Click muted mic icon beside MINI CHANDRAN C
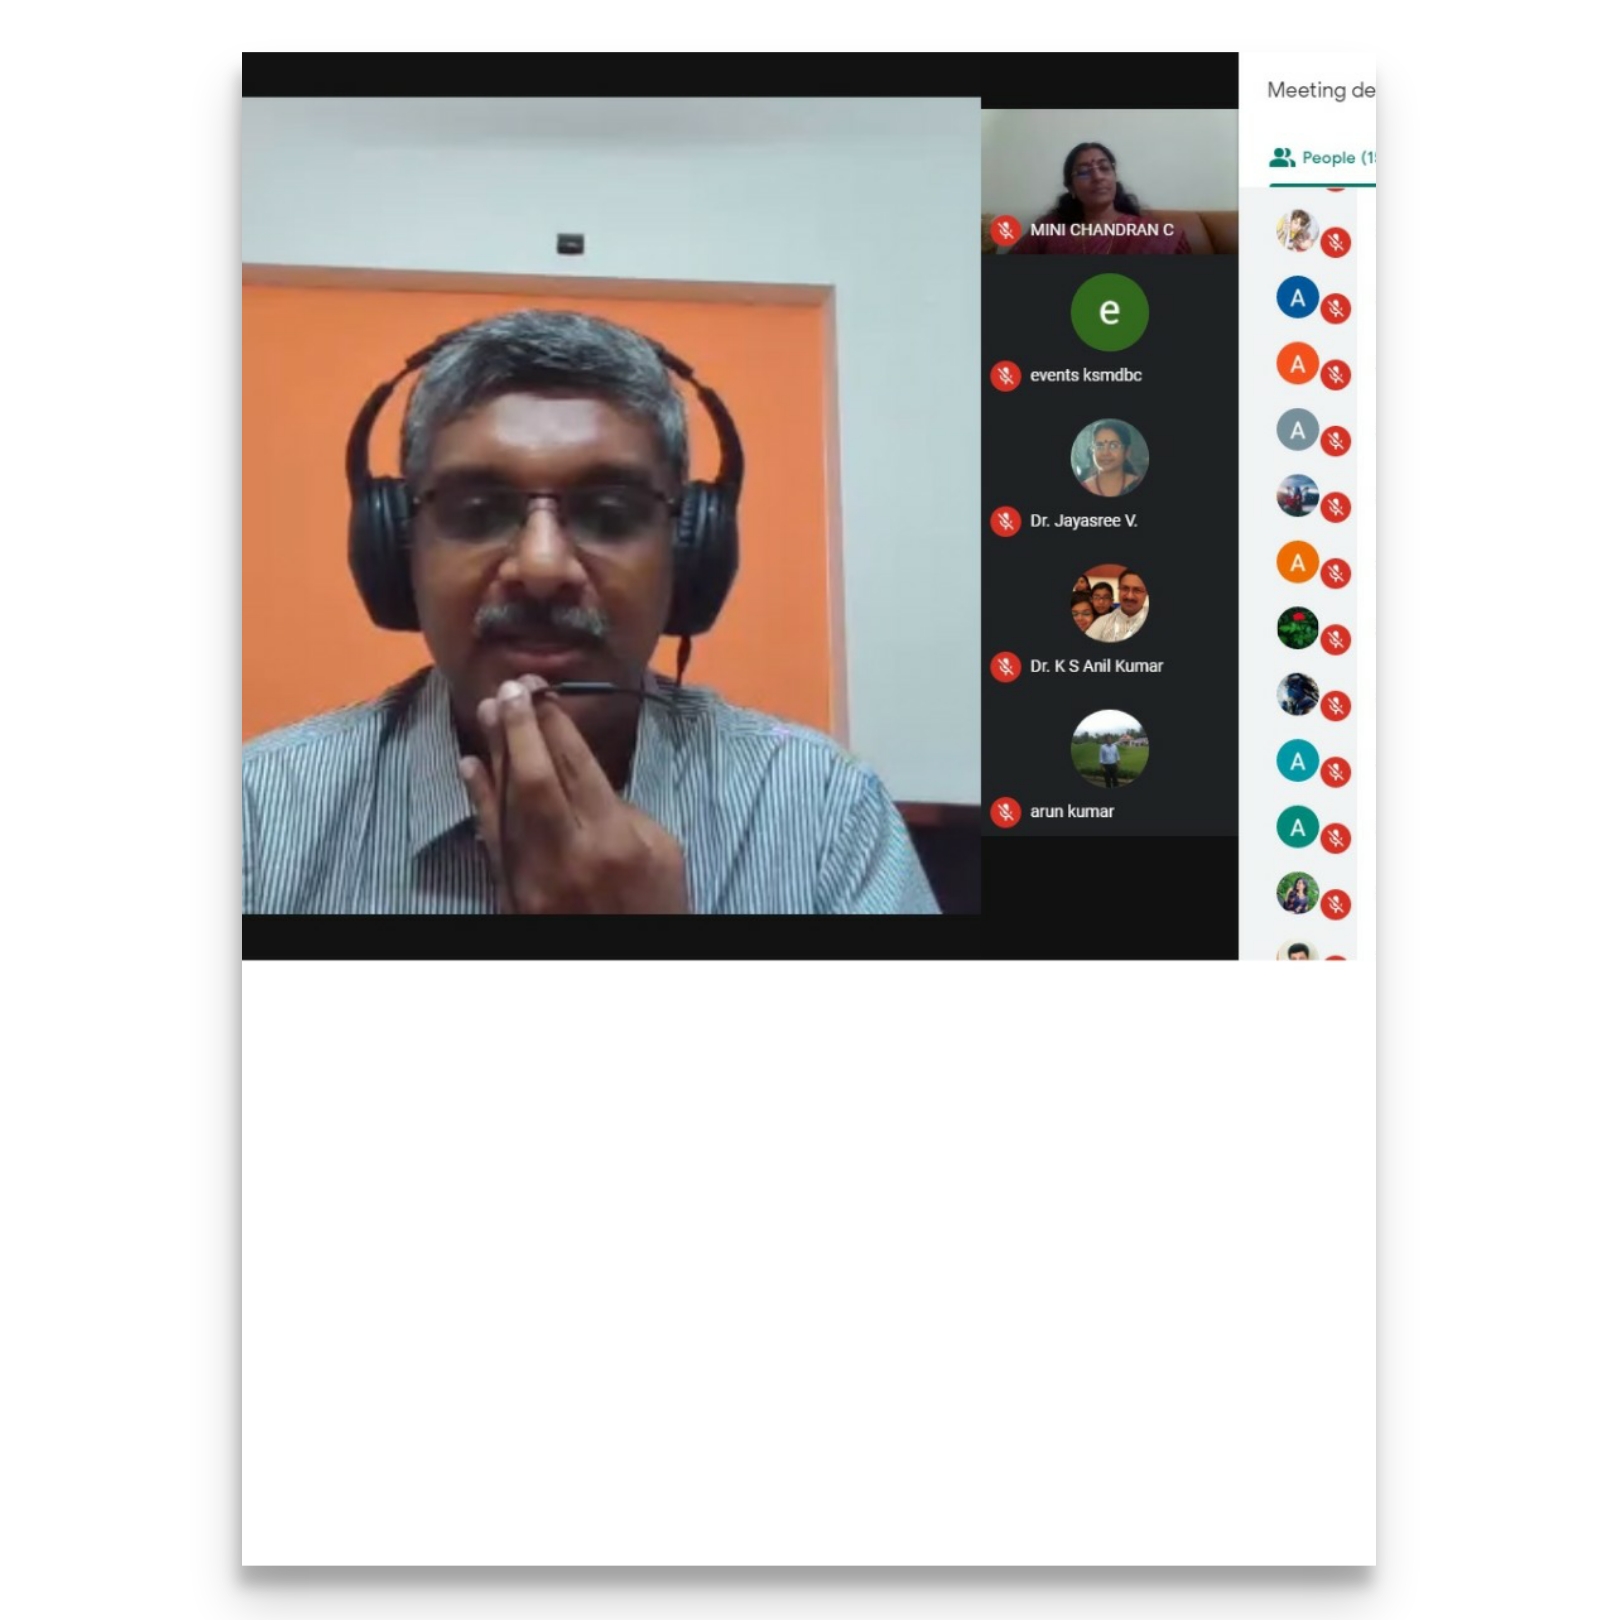The width and height of the screenshot is (1620, 1620). tap(1005, 230)
